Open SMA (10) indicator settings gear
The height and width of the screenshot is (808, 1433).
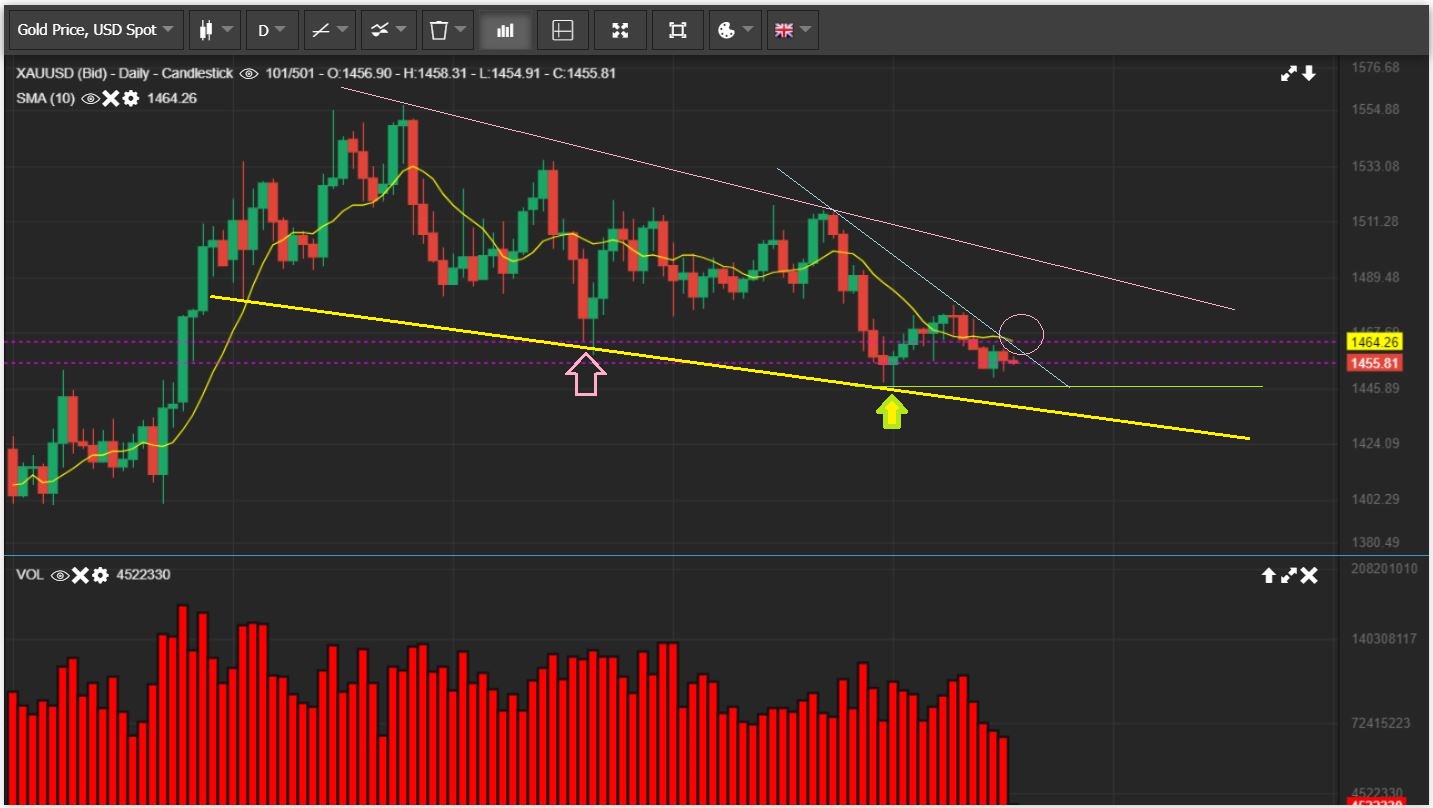pos(130,98)
